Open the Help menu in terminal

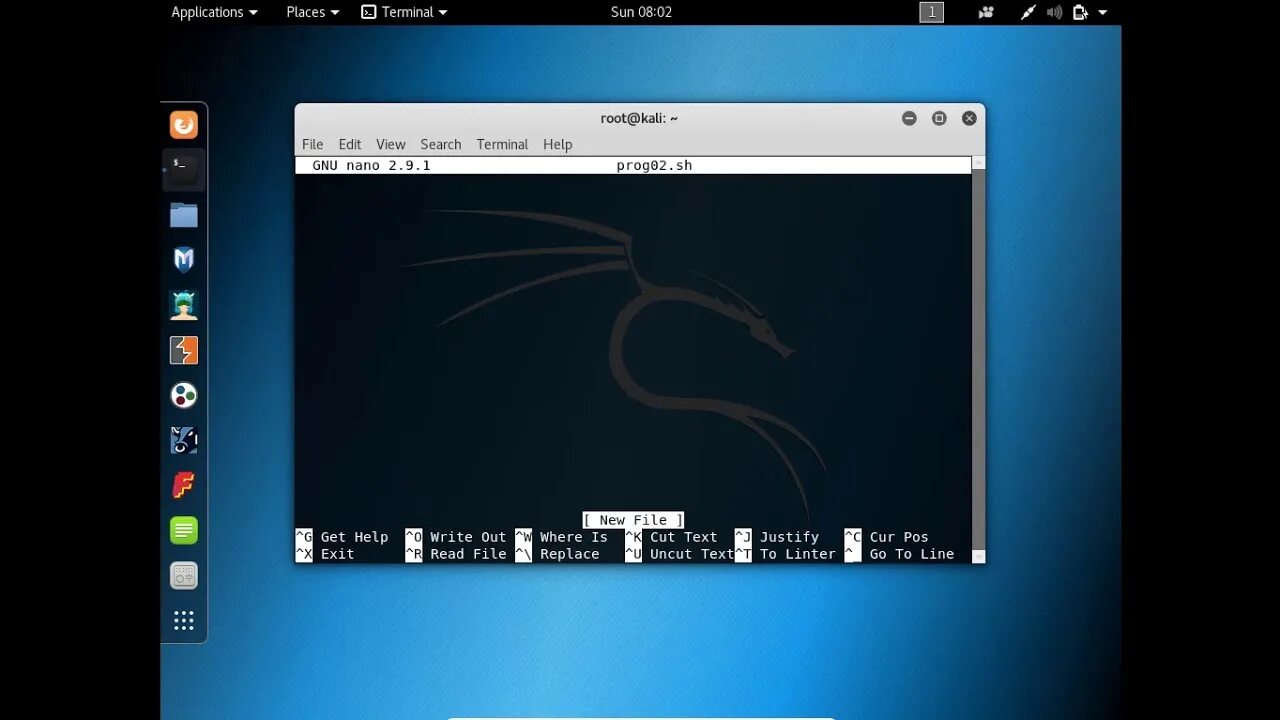click(x=558, y=144)
